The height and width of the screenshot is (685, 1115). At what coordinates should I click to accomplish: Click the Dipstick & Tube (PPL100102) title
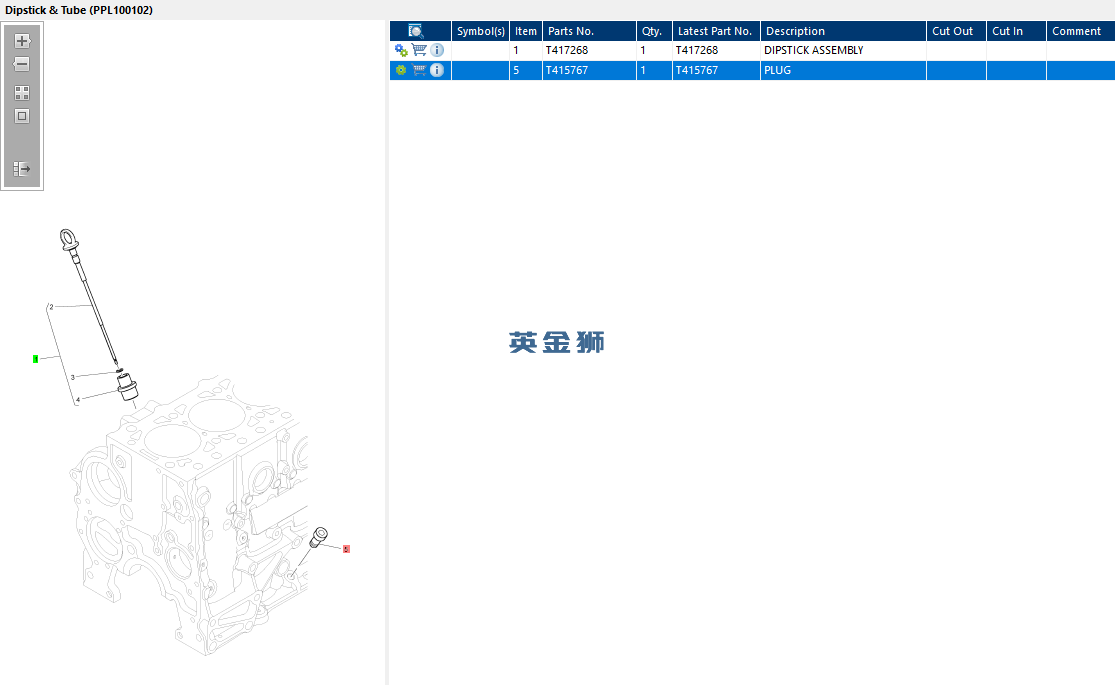(79, 10)
